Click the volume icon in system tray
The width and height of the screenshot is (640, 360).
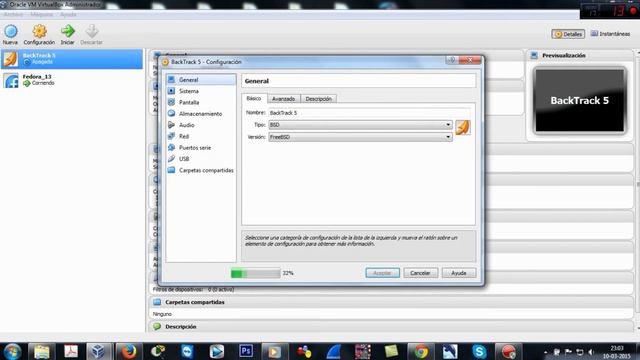(x=591, y=352)
